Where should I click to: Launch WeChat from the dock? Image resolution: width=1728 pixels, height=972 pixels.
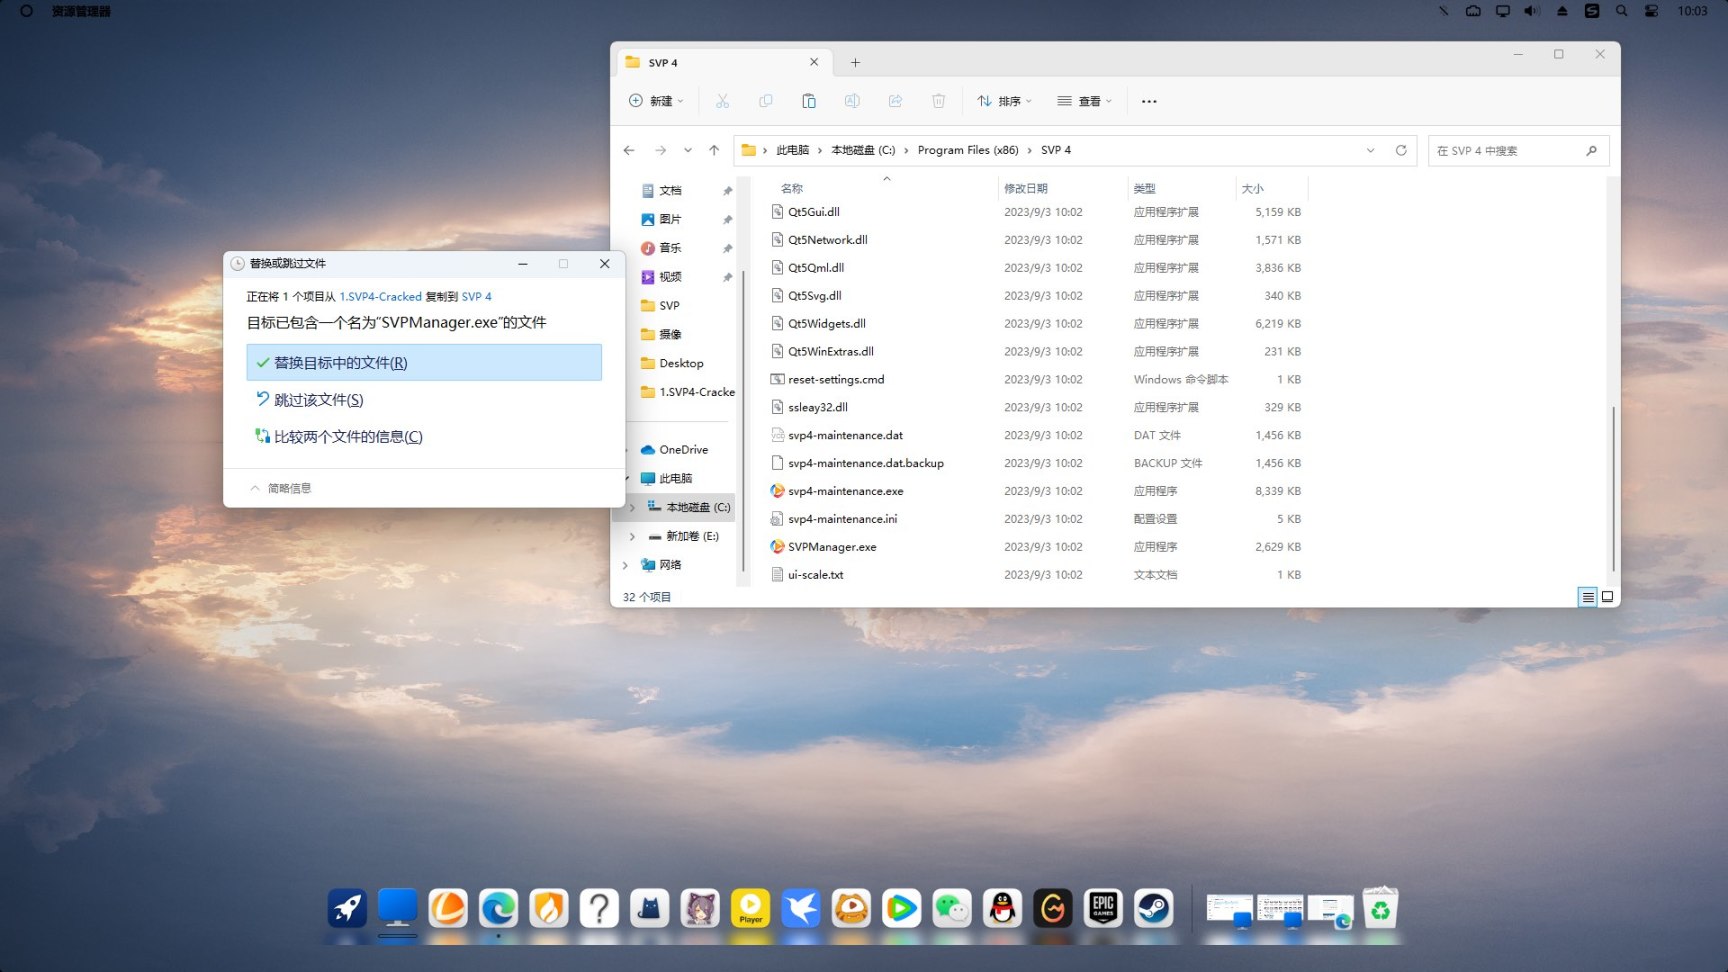952,909
